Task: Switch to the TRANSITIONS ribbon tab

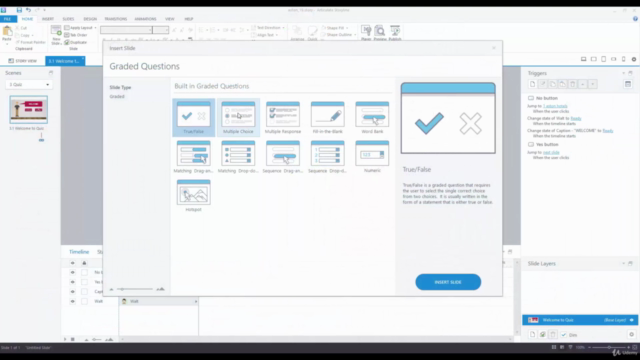Action: pos(116,19)
